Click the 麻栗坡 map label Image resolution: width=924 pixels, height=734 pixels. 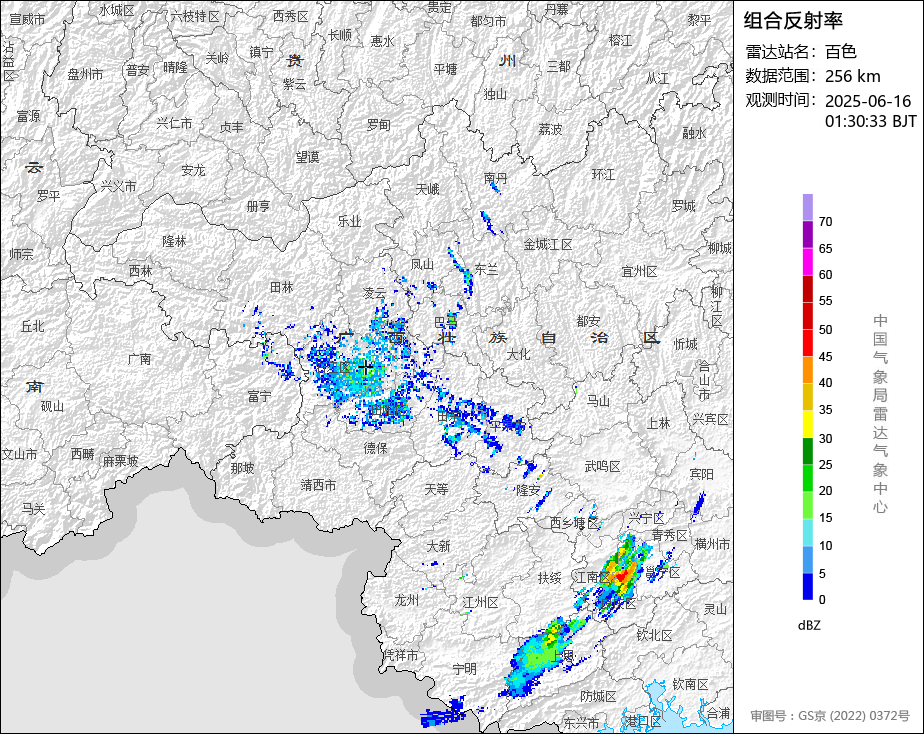click(120, 461)
